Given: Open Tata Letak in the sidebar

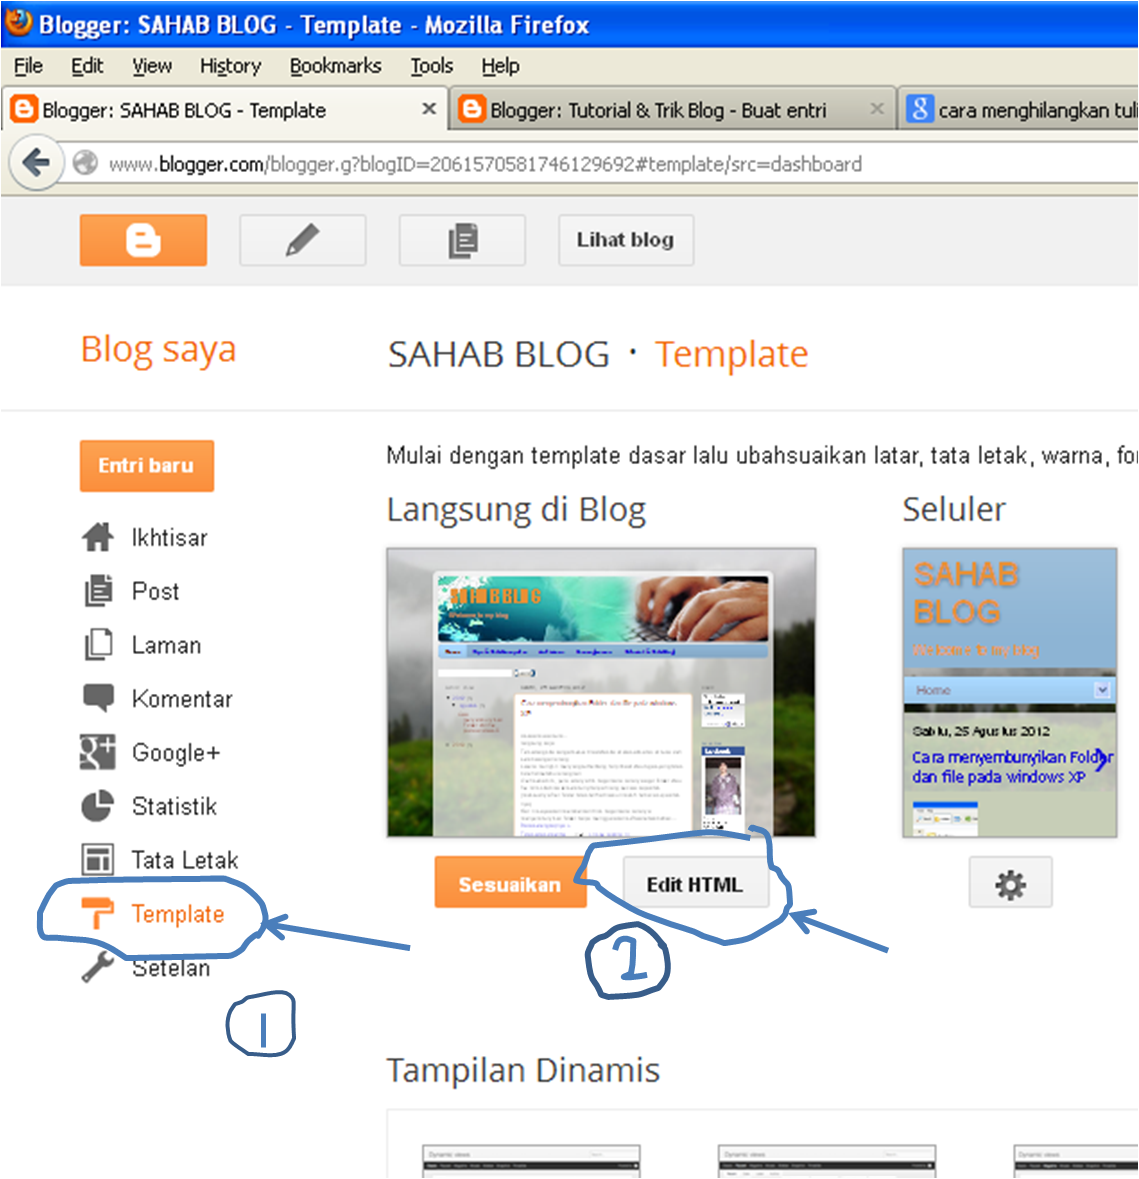Looking at the screenshot, I should pos(185,860).
